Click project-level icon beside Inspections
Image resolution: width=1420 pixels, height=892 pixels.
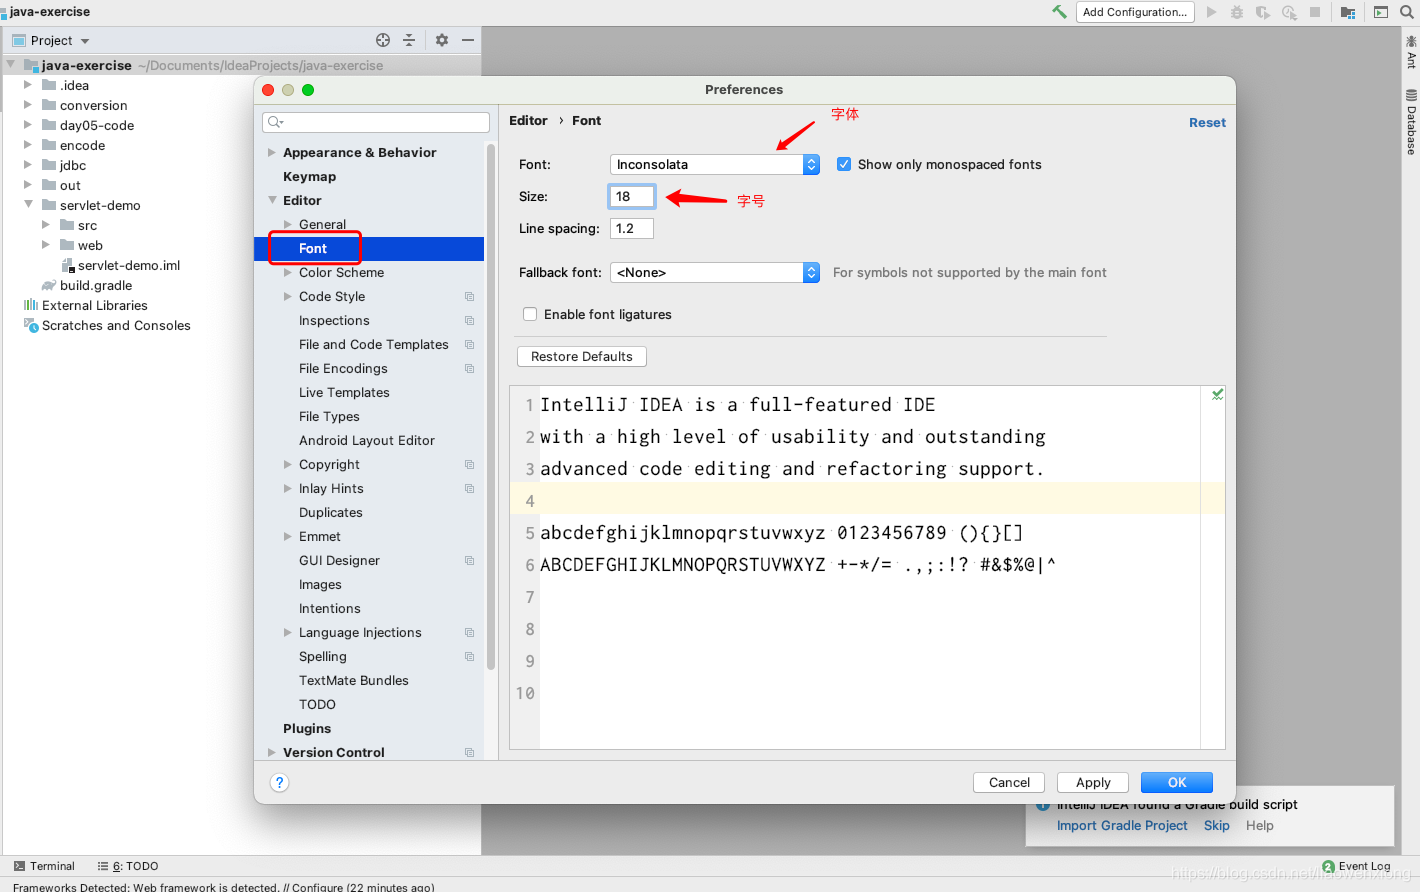[469, 321]
